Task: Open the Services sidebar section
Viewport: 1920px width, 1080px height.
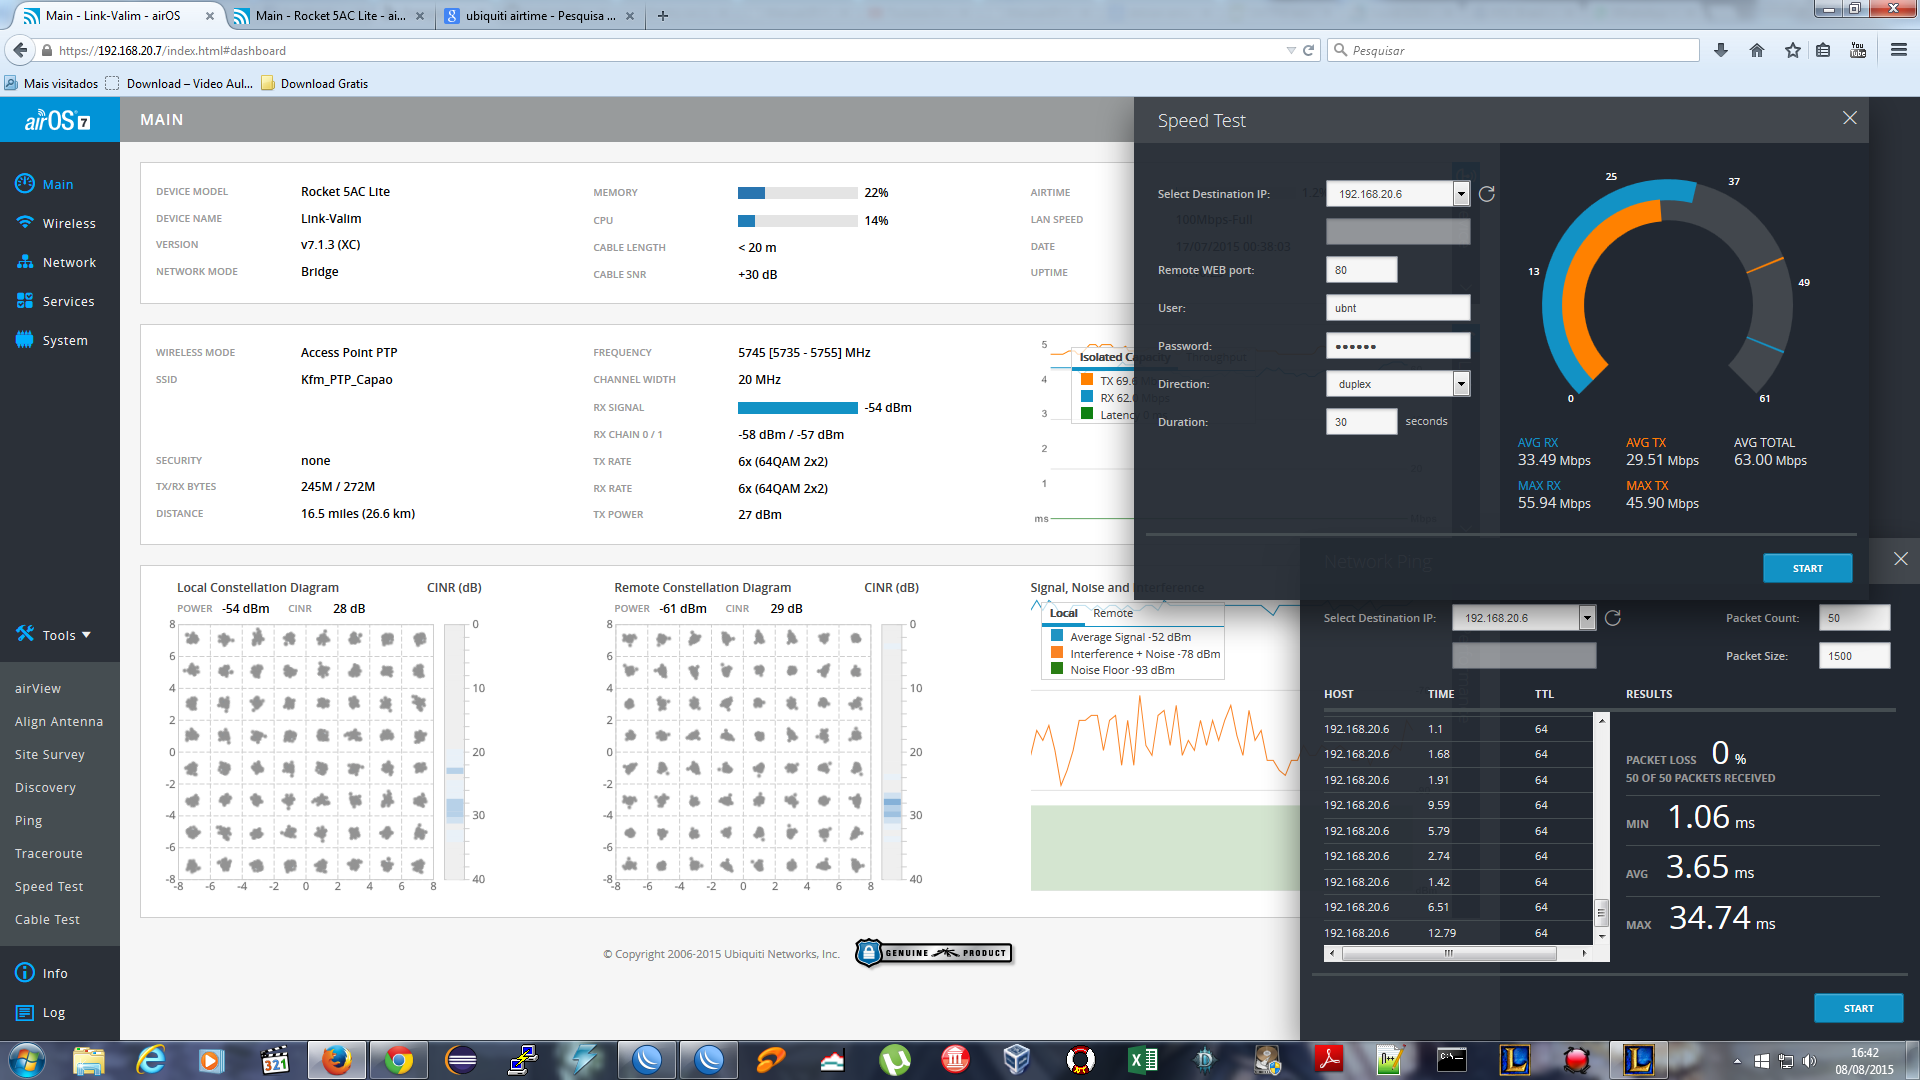Action: click(x=68, y=301)
